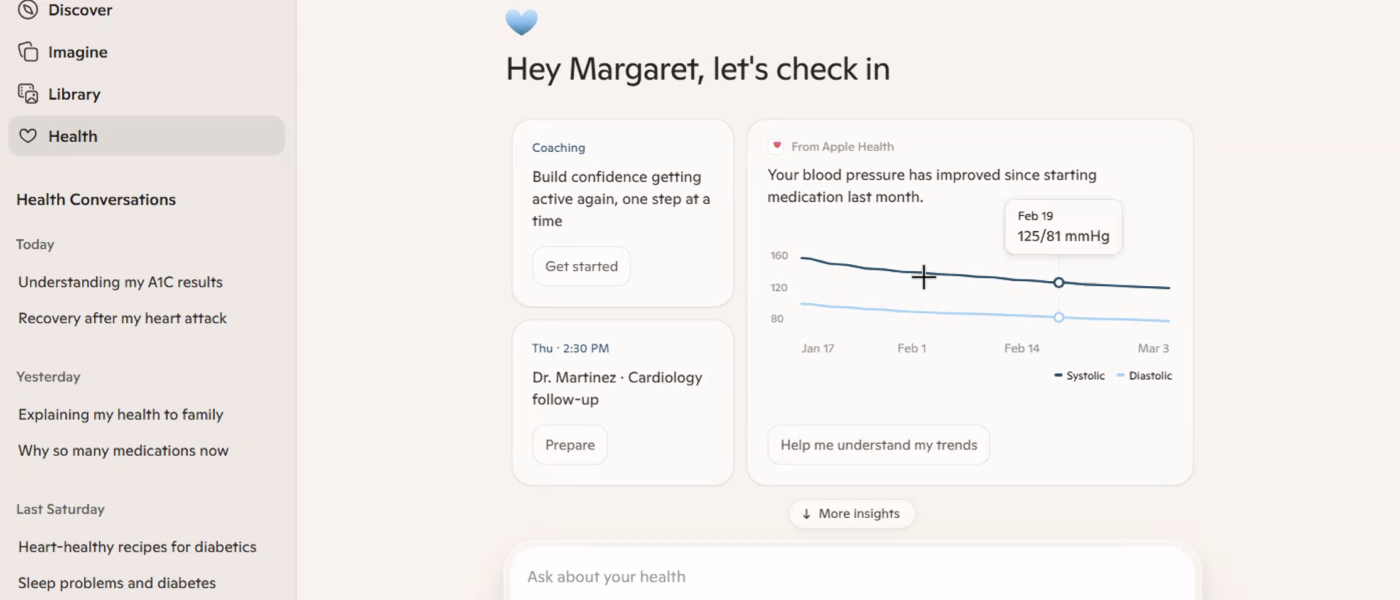Click the Library sidebar icon
The width and height of the screenshot is (1400, 600).
(27, 94)
